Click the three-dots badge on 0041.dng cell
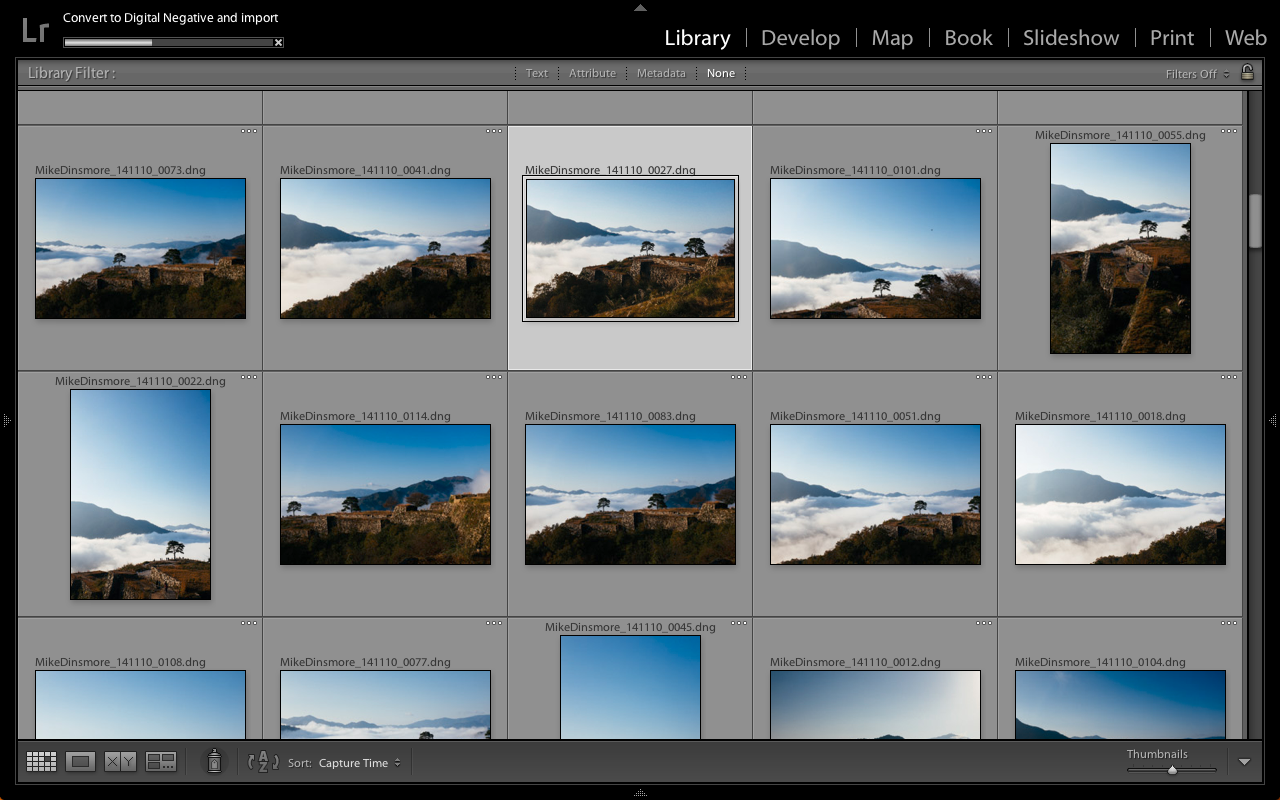1280x800 pixels. (x=494, y=131)
